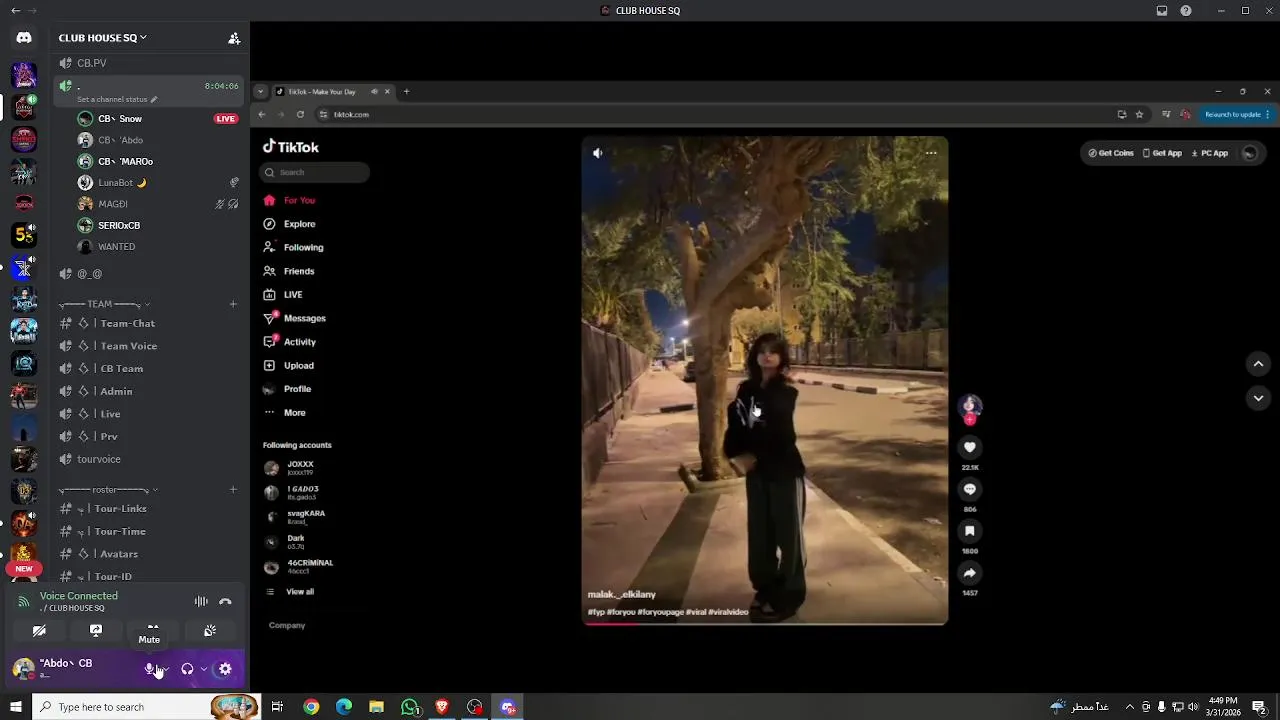Select user LunaBot in voice list
1280x720 pixels.
click(x=158, y=183)
